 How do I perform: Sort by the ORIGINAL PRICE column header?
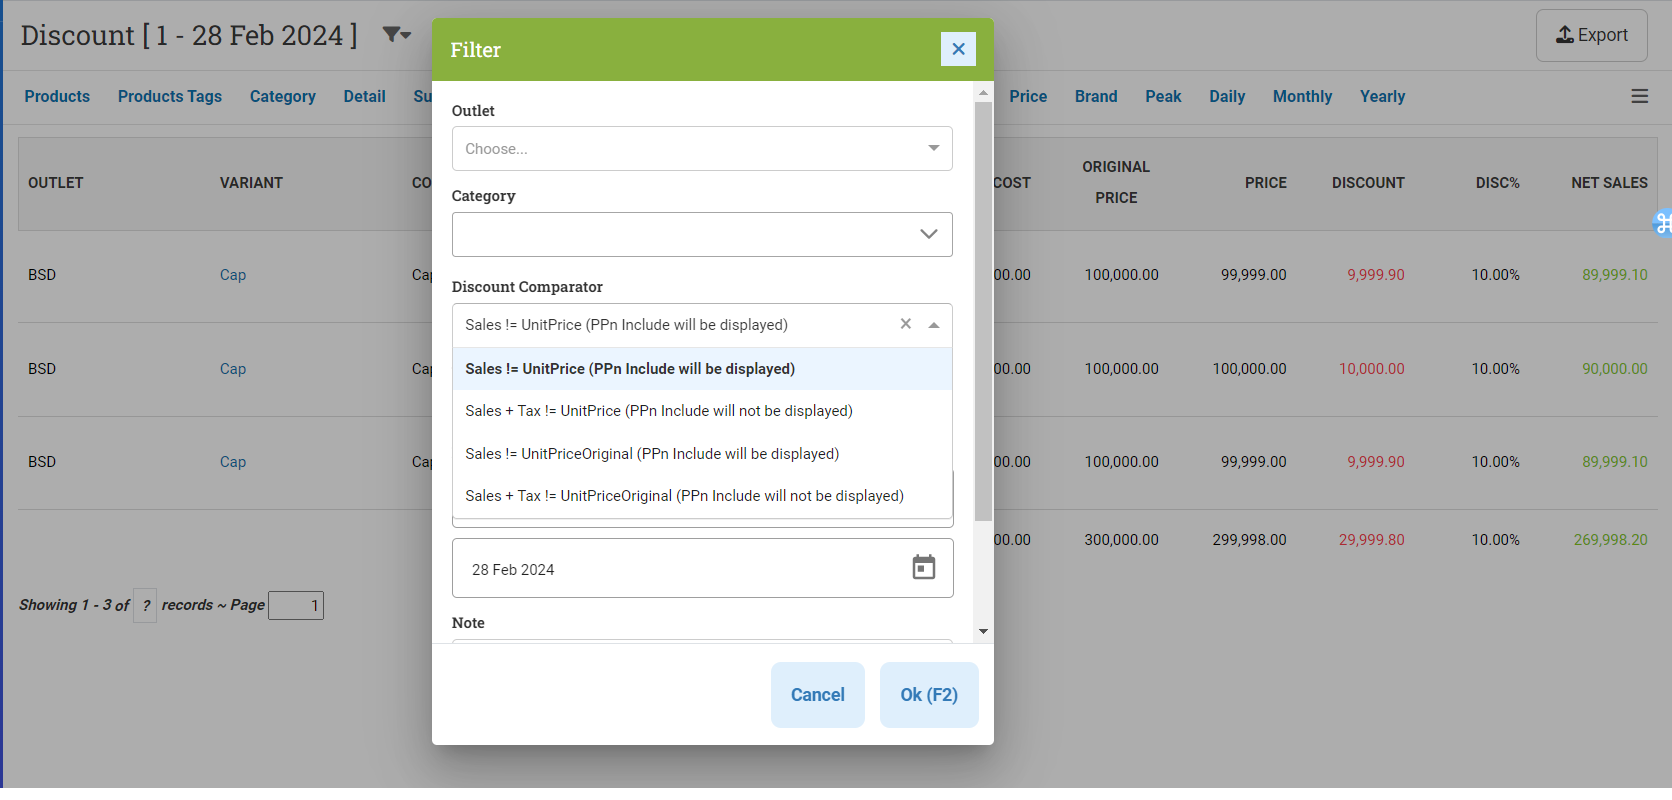coord(1116,182)
